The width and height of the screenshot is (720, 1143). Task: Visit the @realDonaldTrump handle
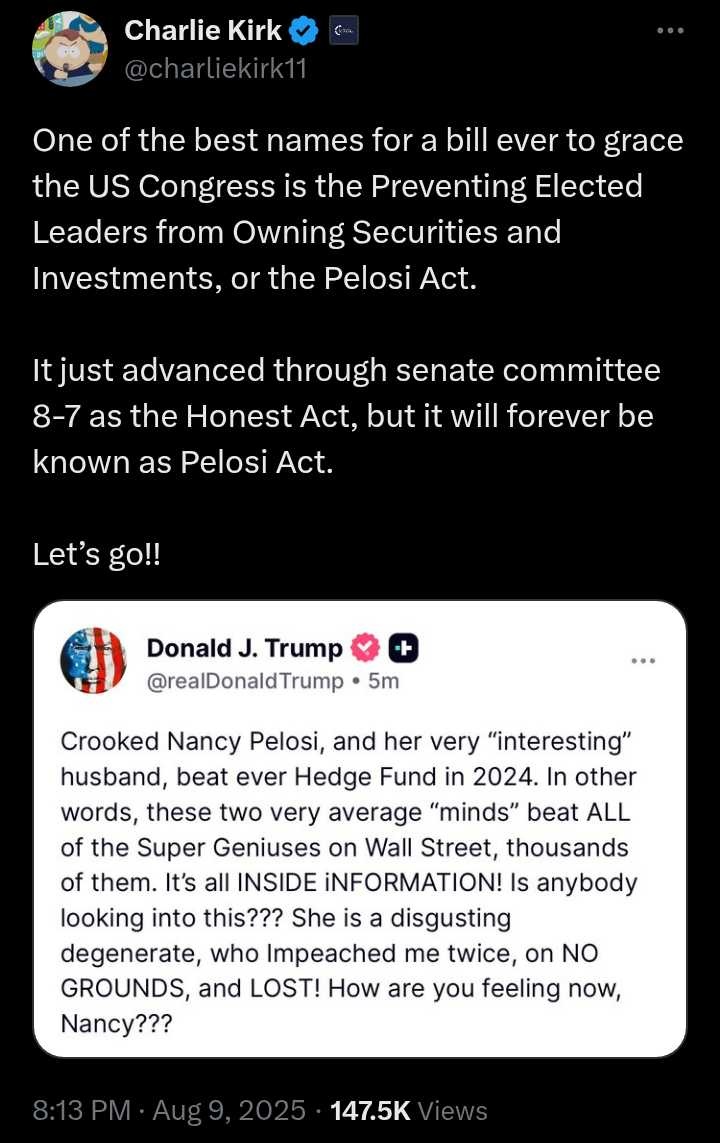click(245, 681)
